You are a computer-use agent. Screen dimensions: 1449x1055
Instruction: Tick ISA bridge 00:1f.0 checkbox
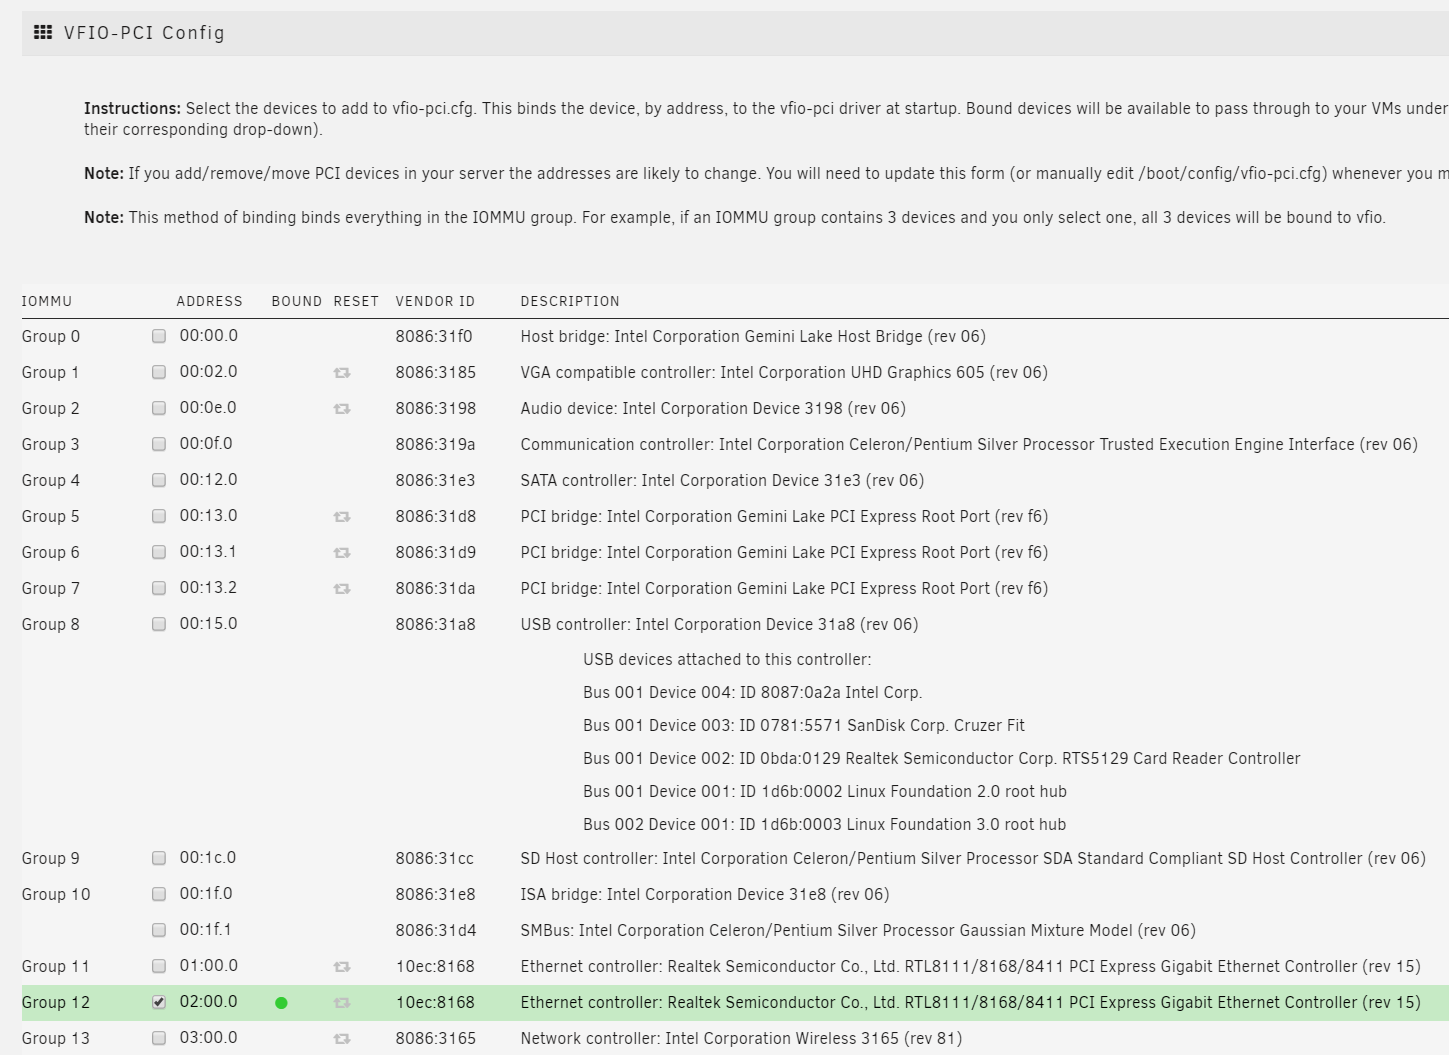[159, 894]
